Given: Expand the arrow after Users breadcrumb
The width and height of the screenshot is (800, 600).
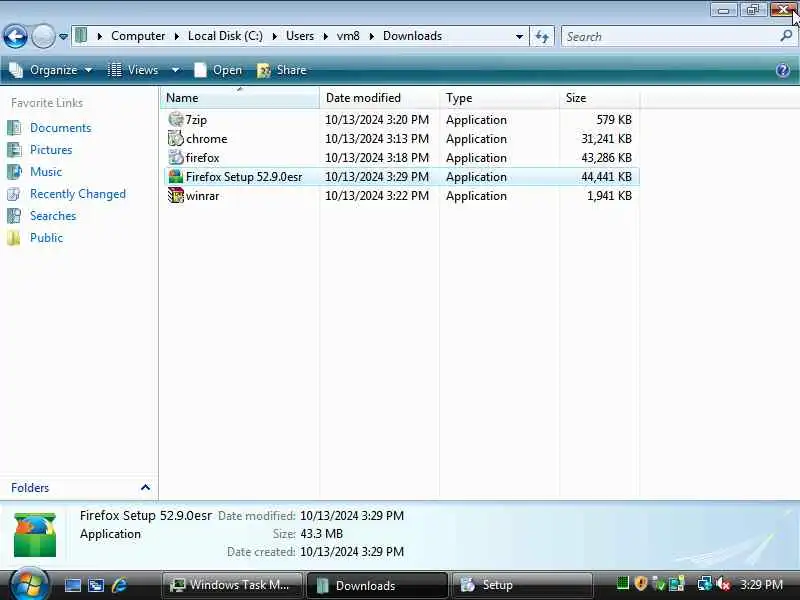Looking at the screenshot, I should pyautogui.click(x=326, y=36).
